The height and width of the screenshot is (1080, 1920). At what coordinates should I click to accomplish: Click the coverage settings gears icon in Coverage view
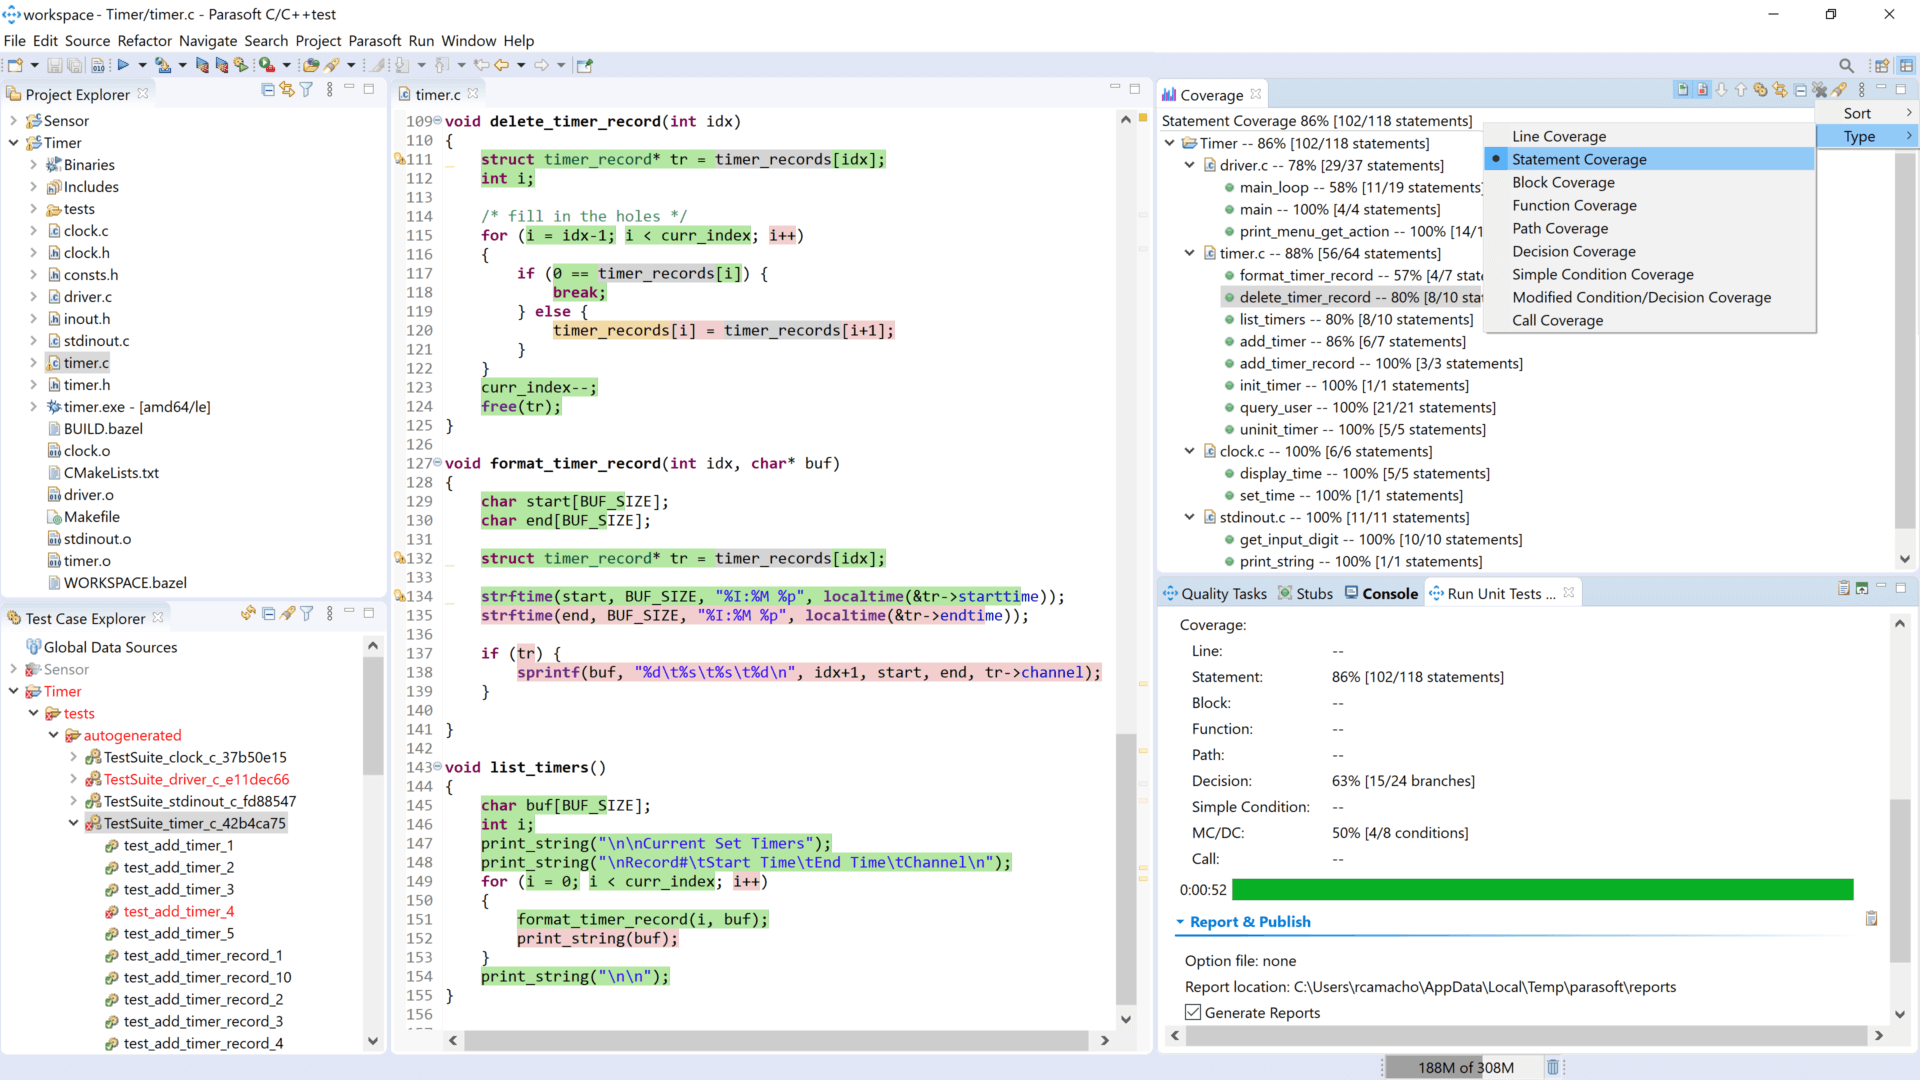coord(1761,90)
